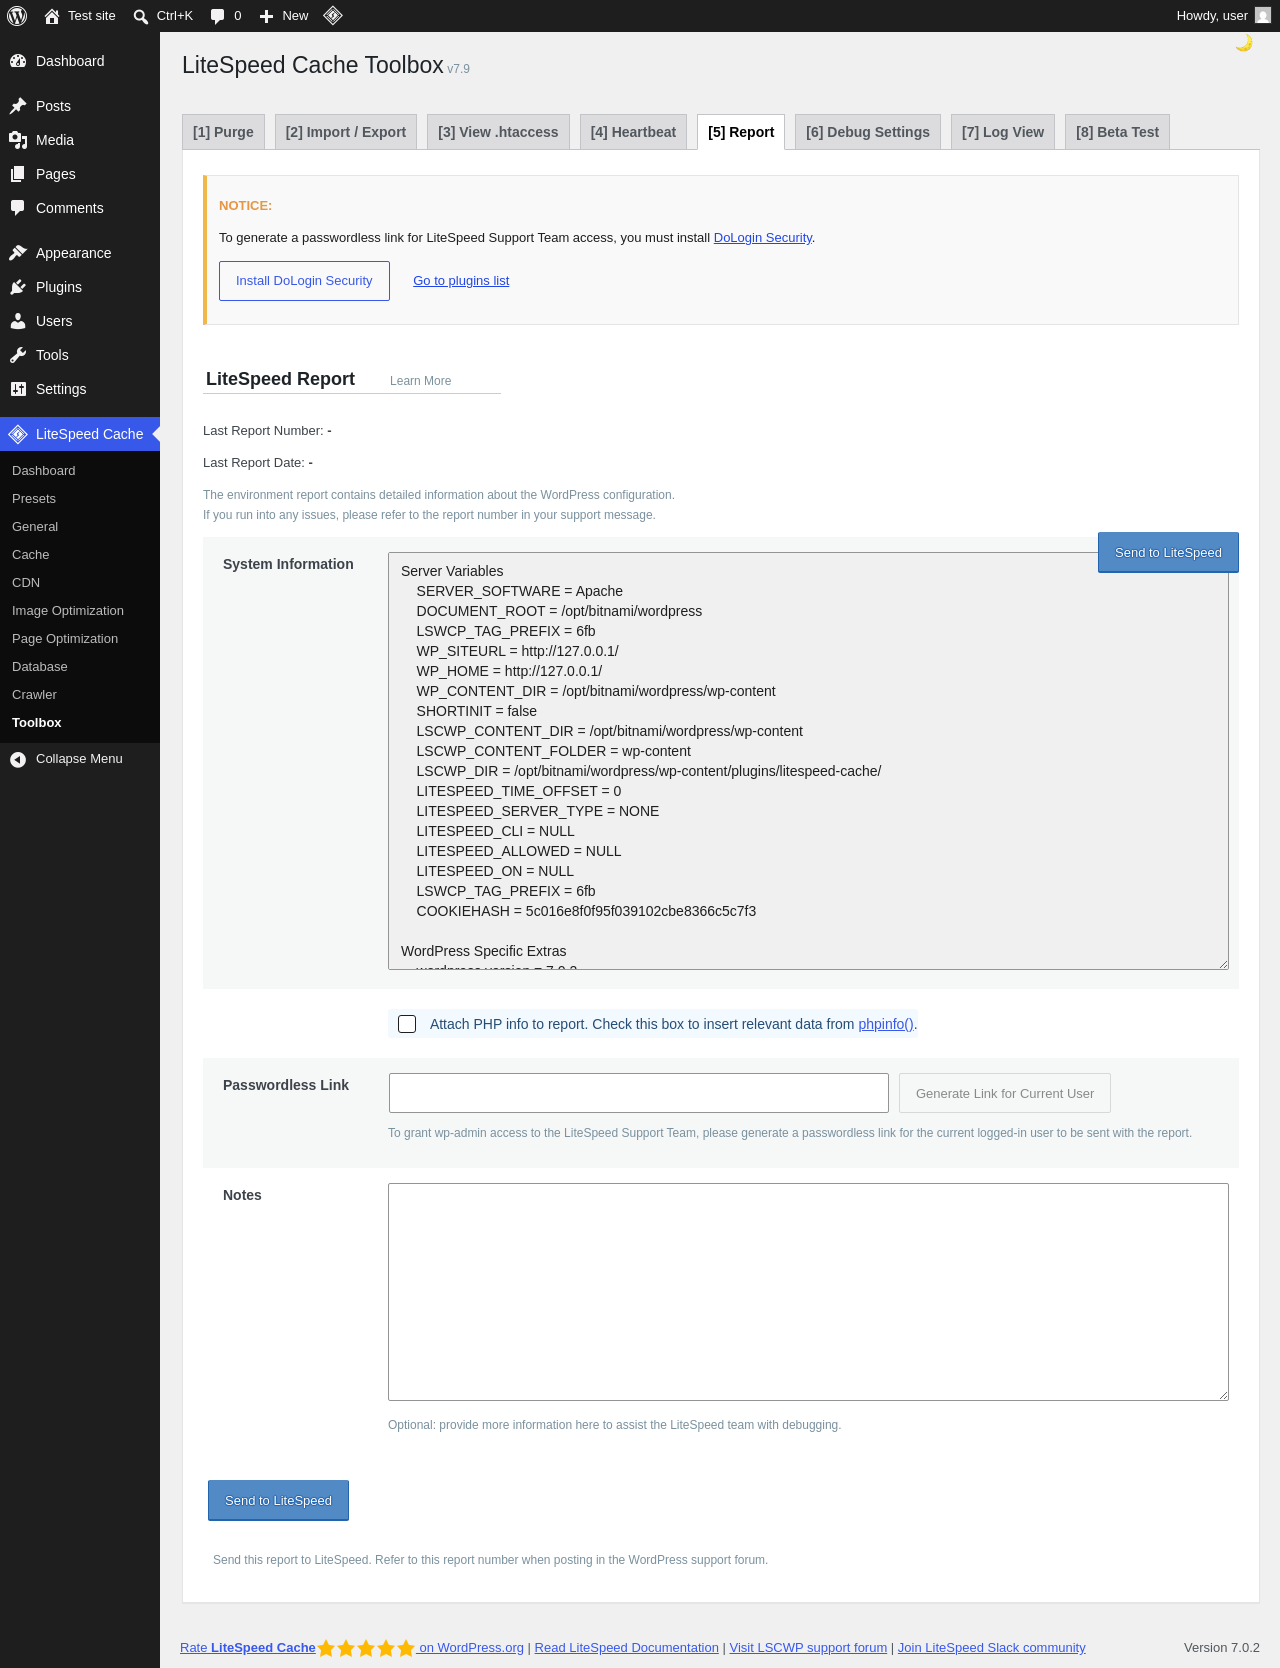Click the Appearance brush icon in sidebar

tap(18, 253)
